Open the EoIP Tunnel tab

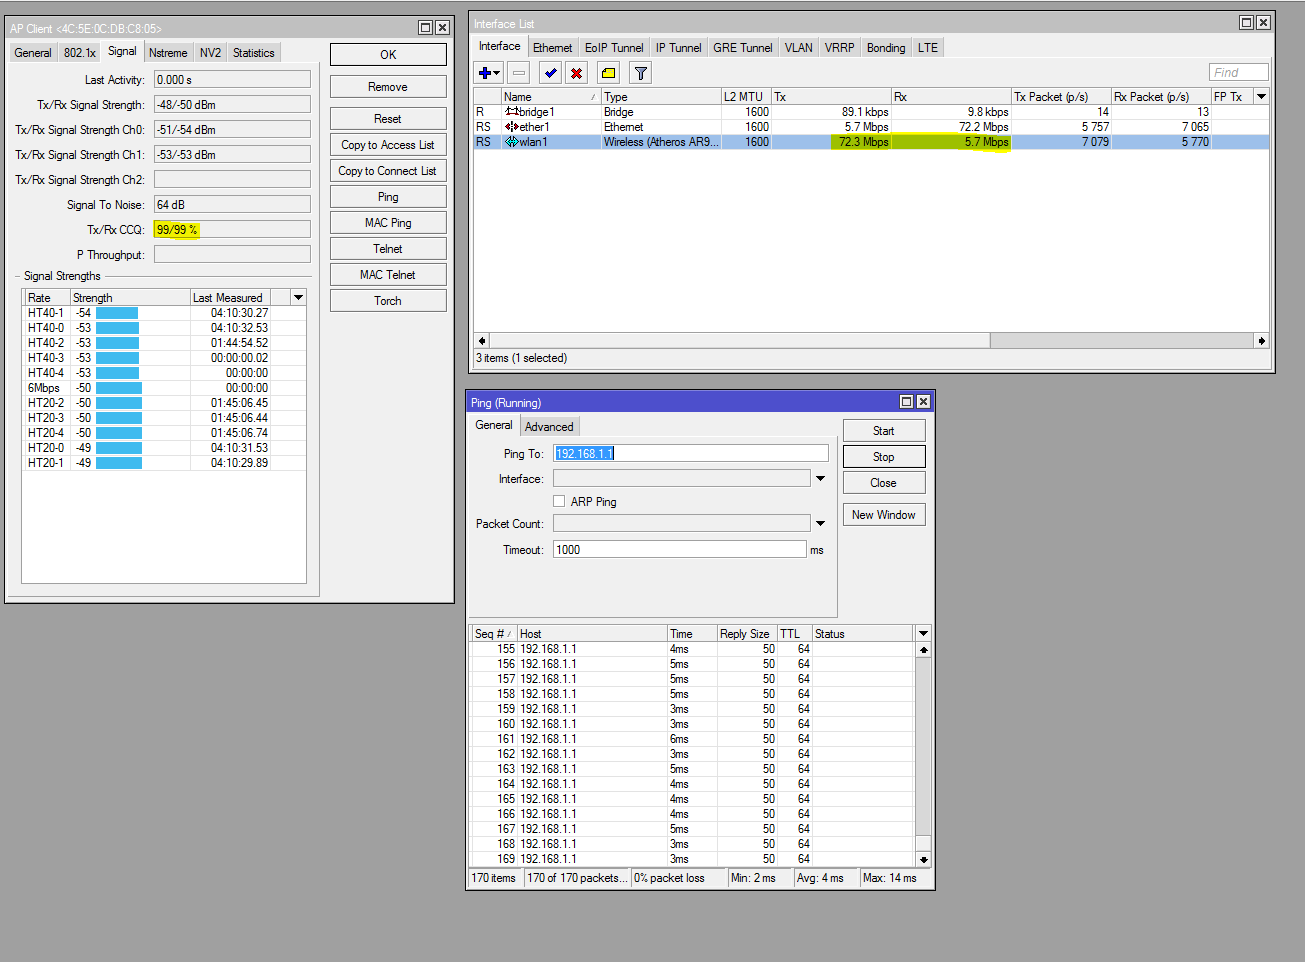[614, 48]
